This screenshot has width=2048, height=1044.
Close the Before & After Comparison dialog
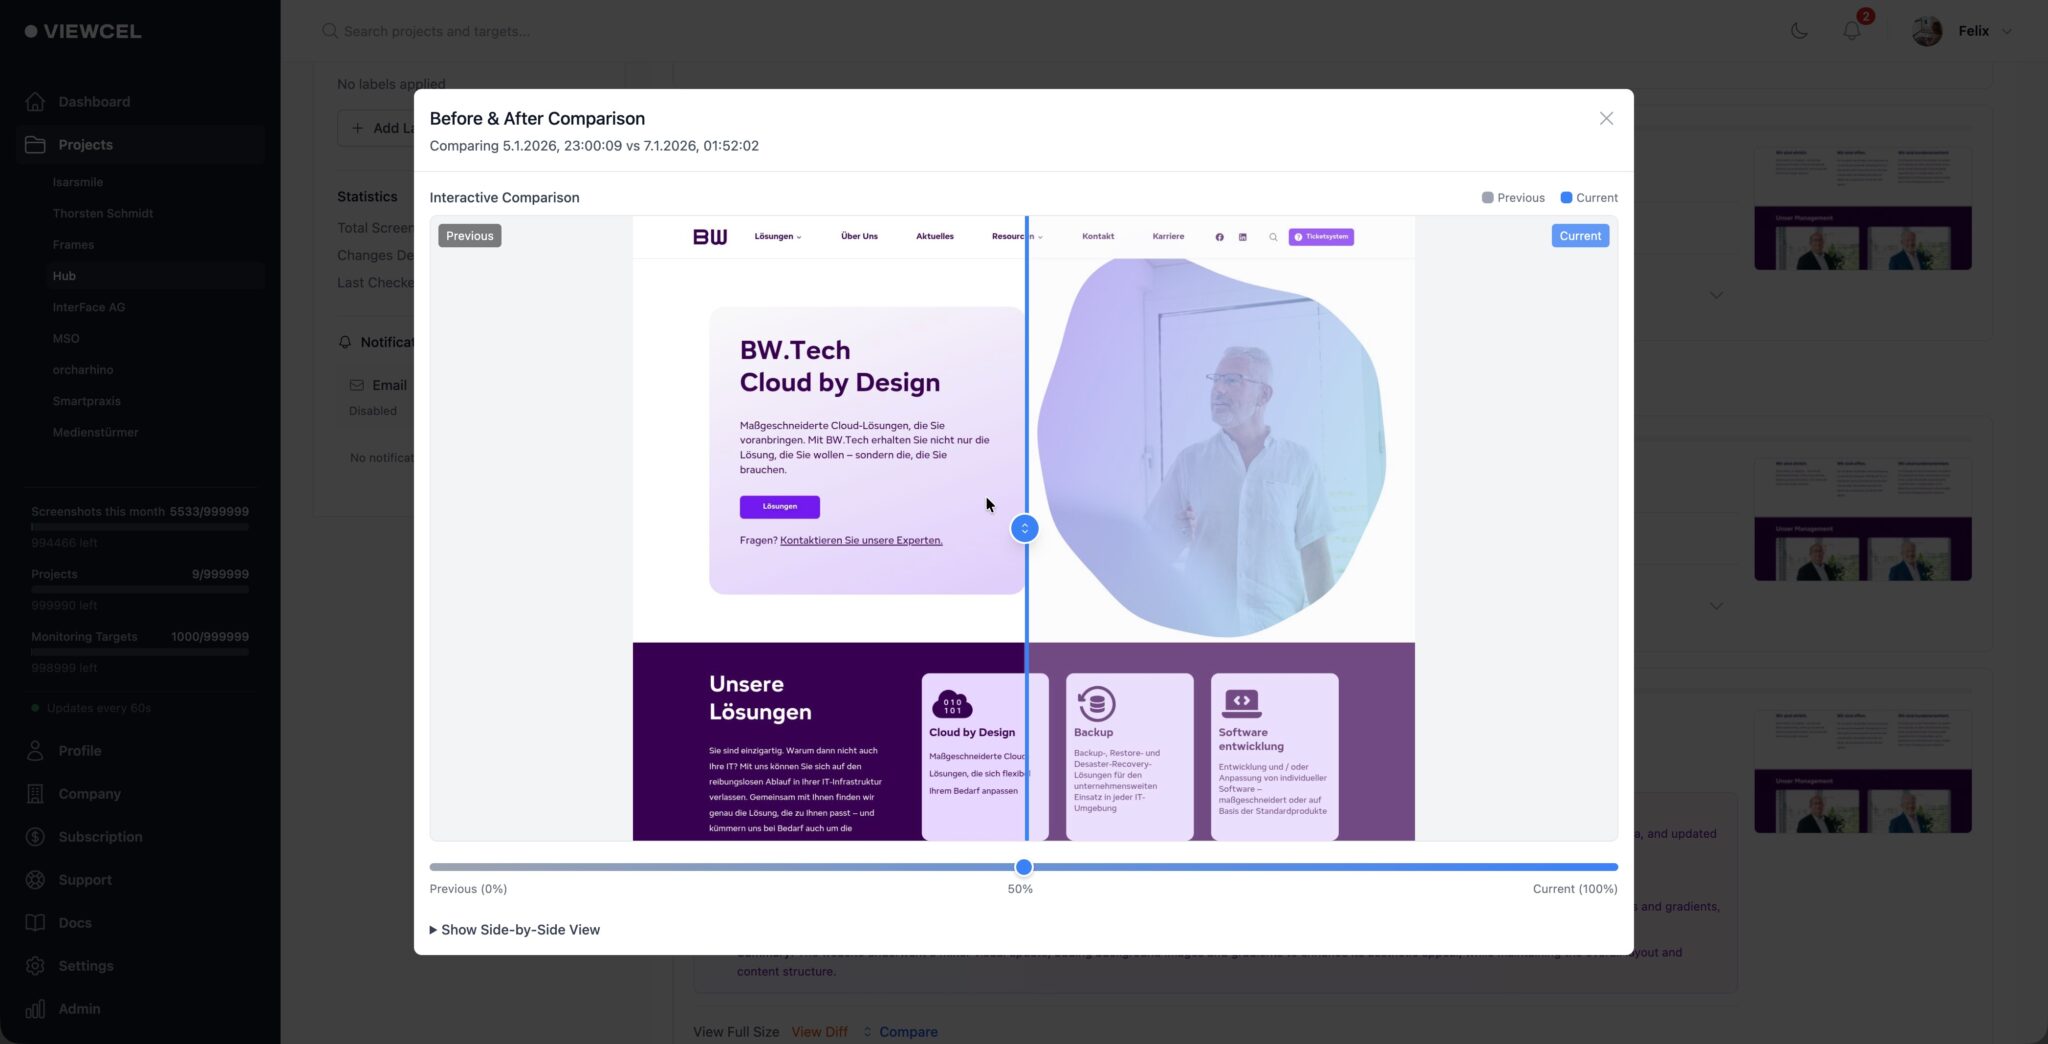1606,119
